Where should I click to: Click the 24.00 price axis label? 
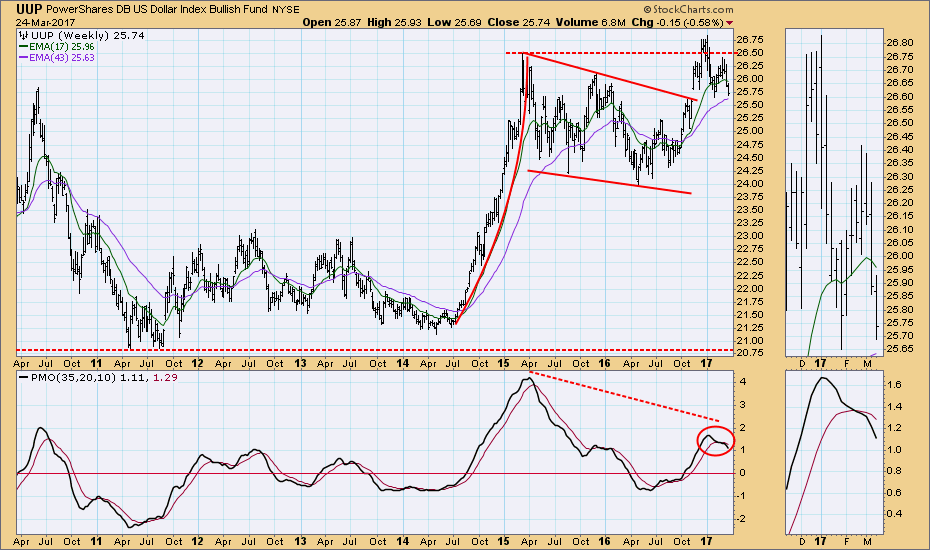click(750, 184)
